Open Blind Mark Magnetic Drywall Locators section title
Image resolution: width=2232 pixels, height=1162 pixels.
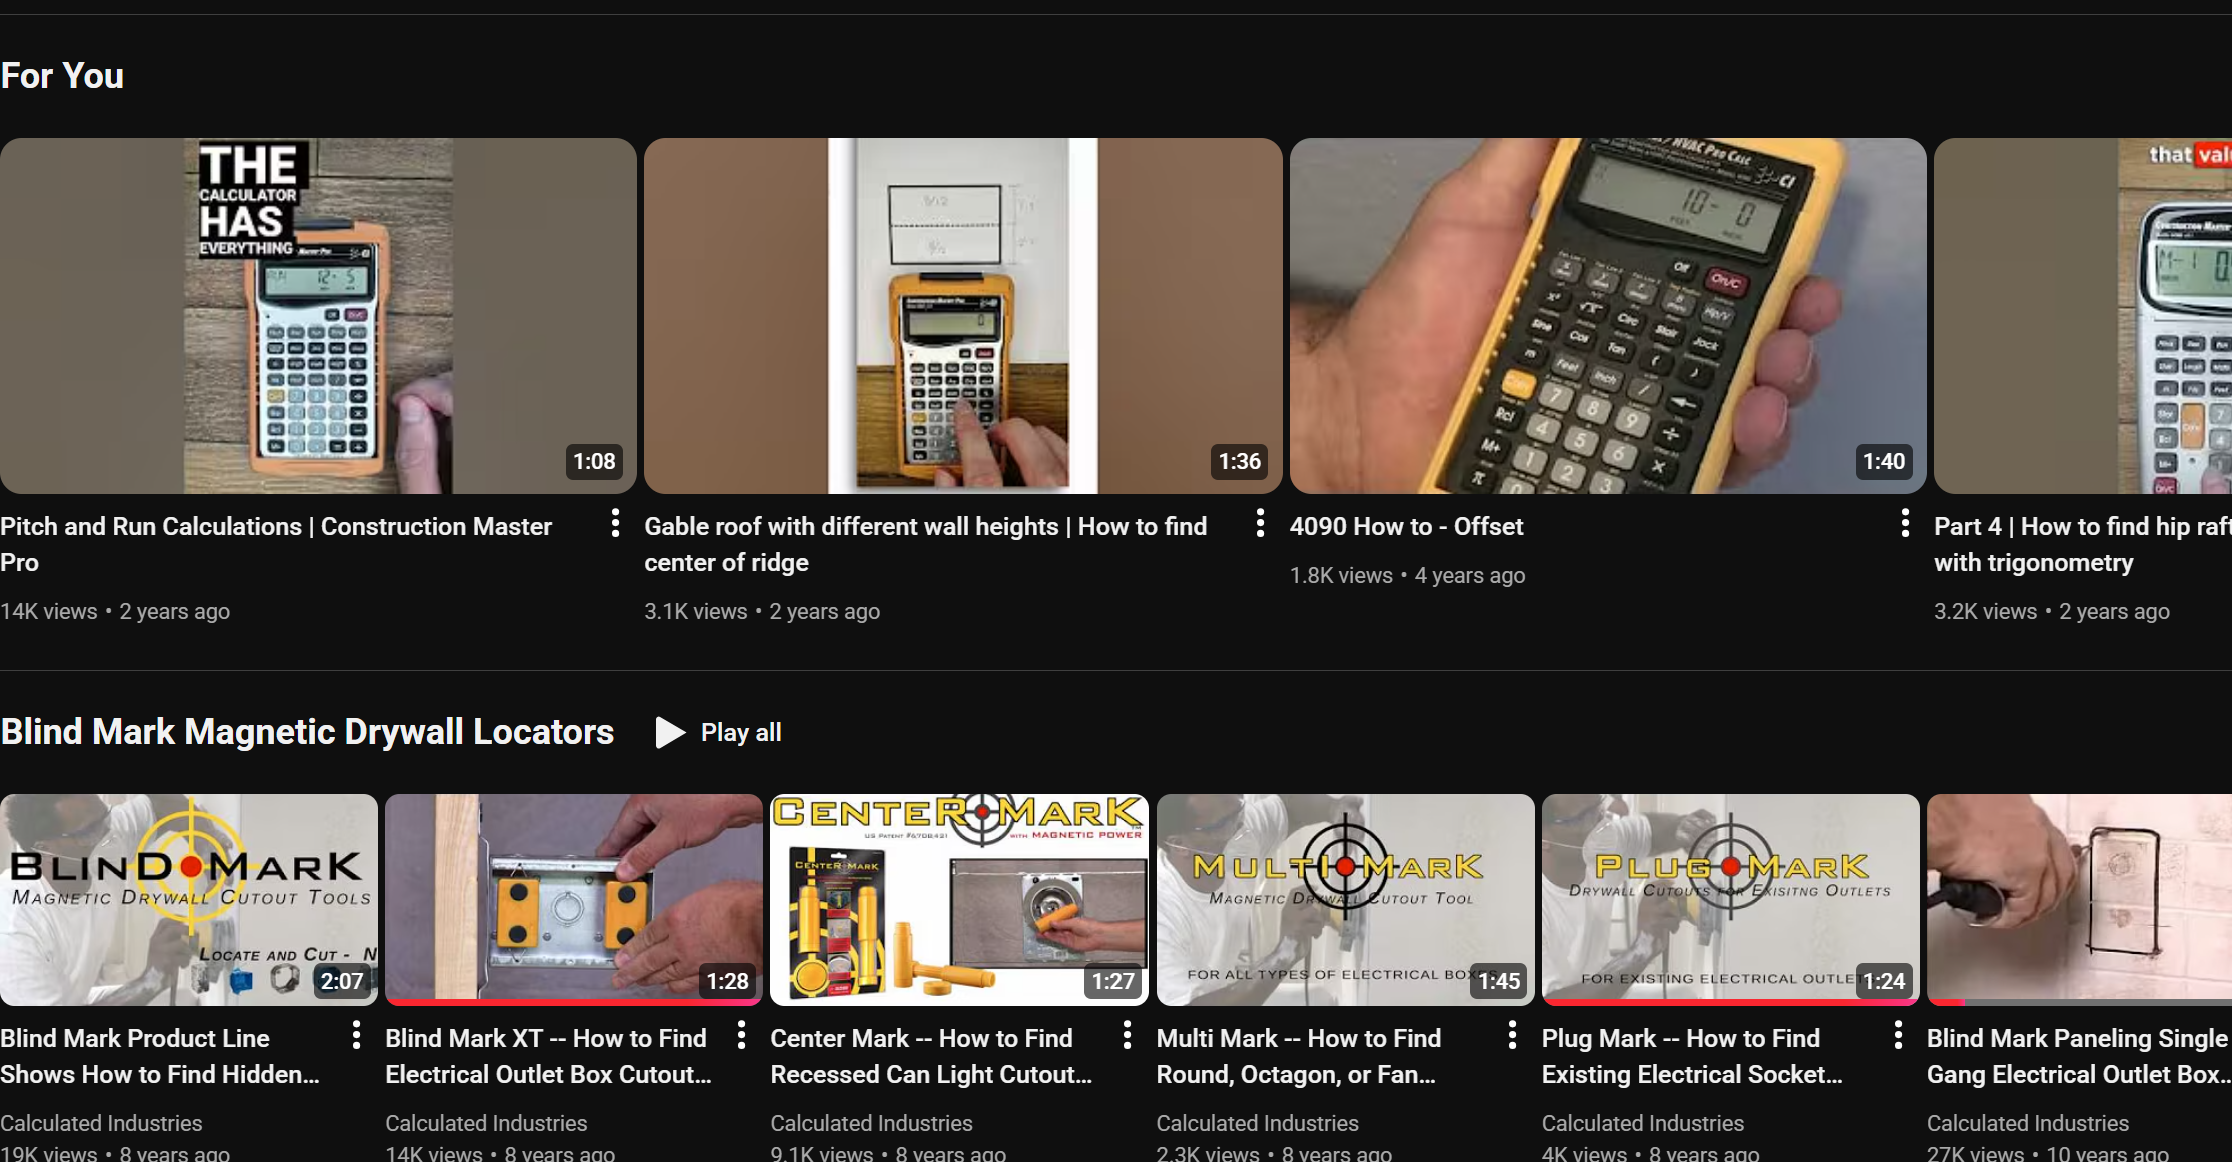tap(307, 732)
